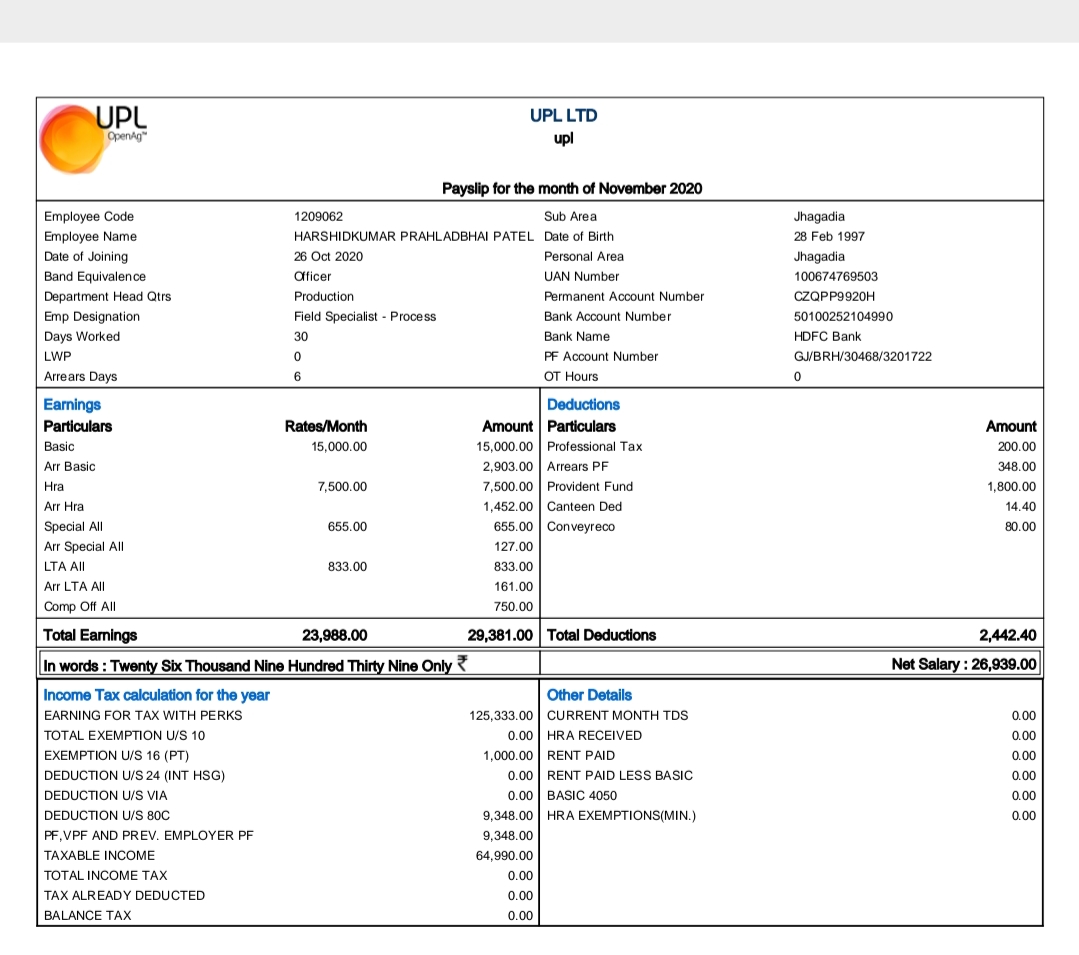Click total earnings amount 29,381.00
This screenshot has width=1079, height=955.
pos(500,635)
